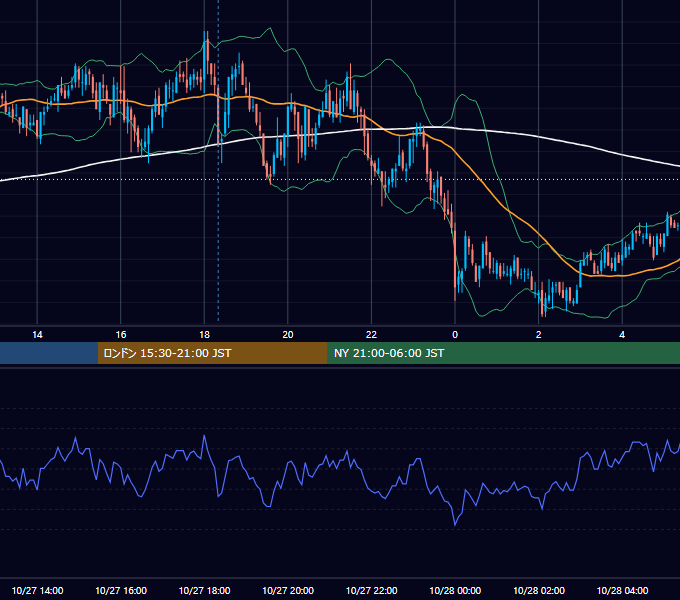Click the 16 hour label on price chart axis
This screenshot has height=600, width=680.
[x=121, y=335]
